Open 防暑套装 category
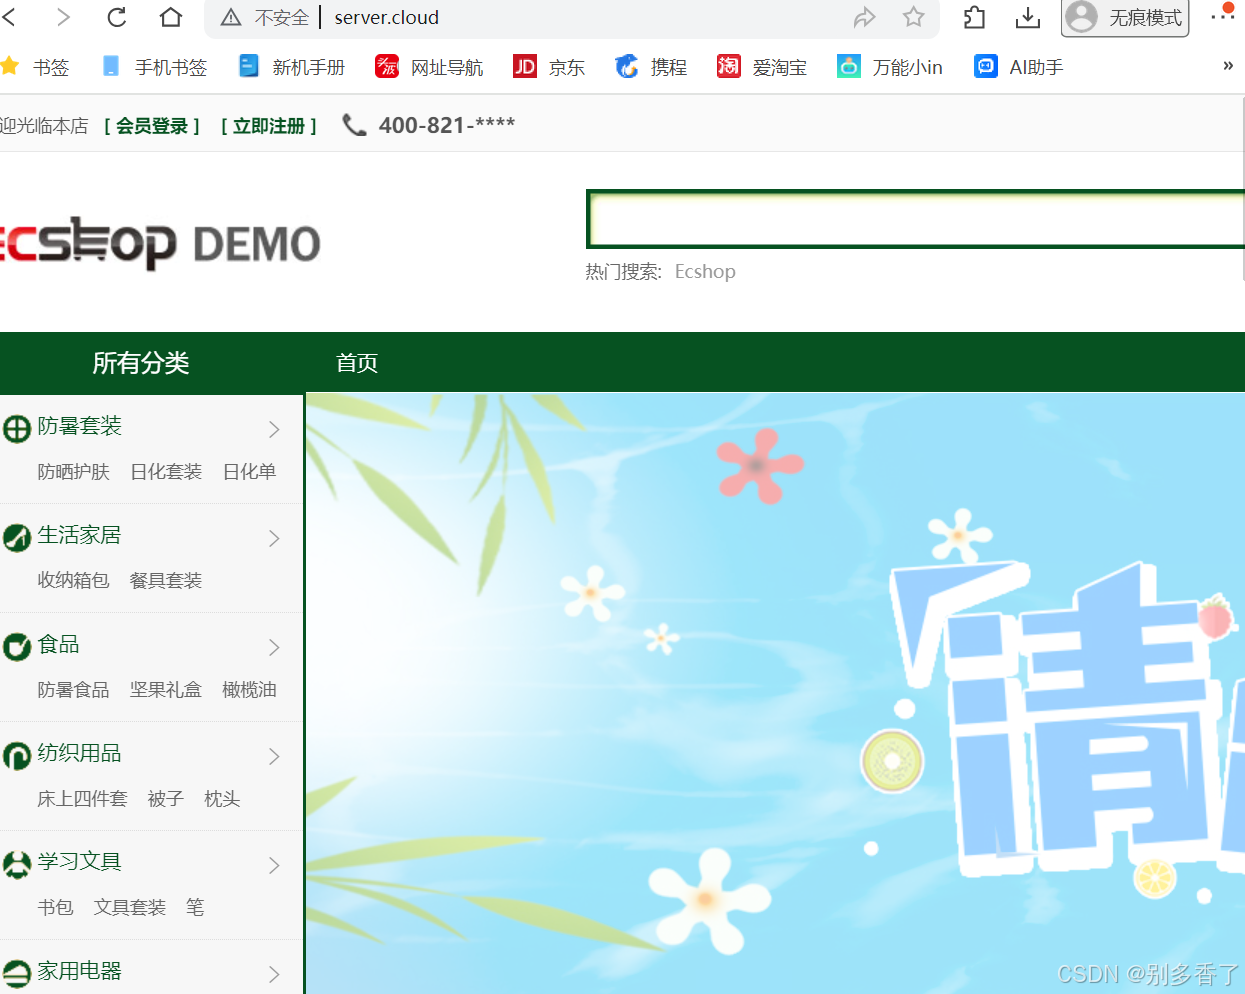Viewport: 1245px width, 994px height. (x=80, y=426)
